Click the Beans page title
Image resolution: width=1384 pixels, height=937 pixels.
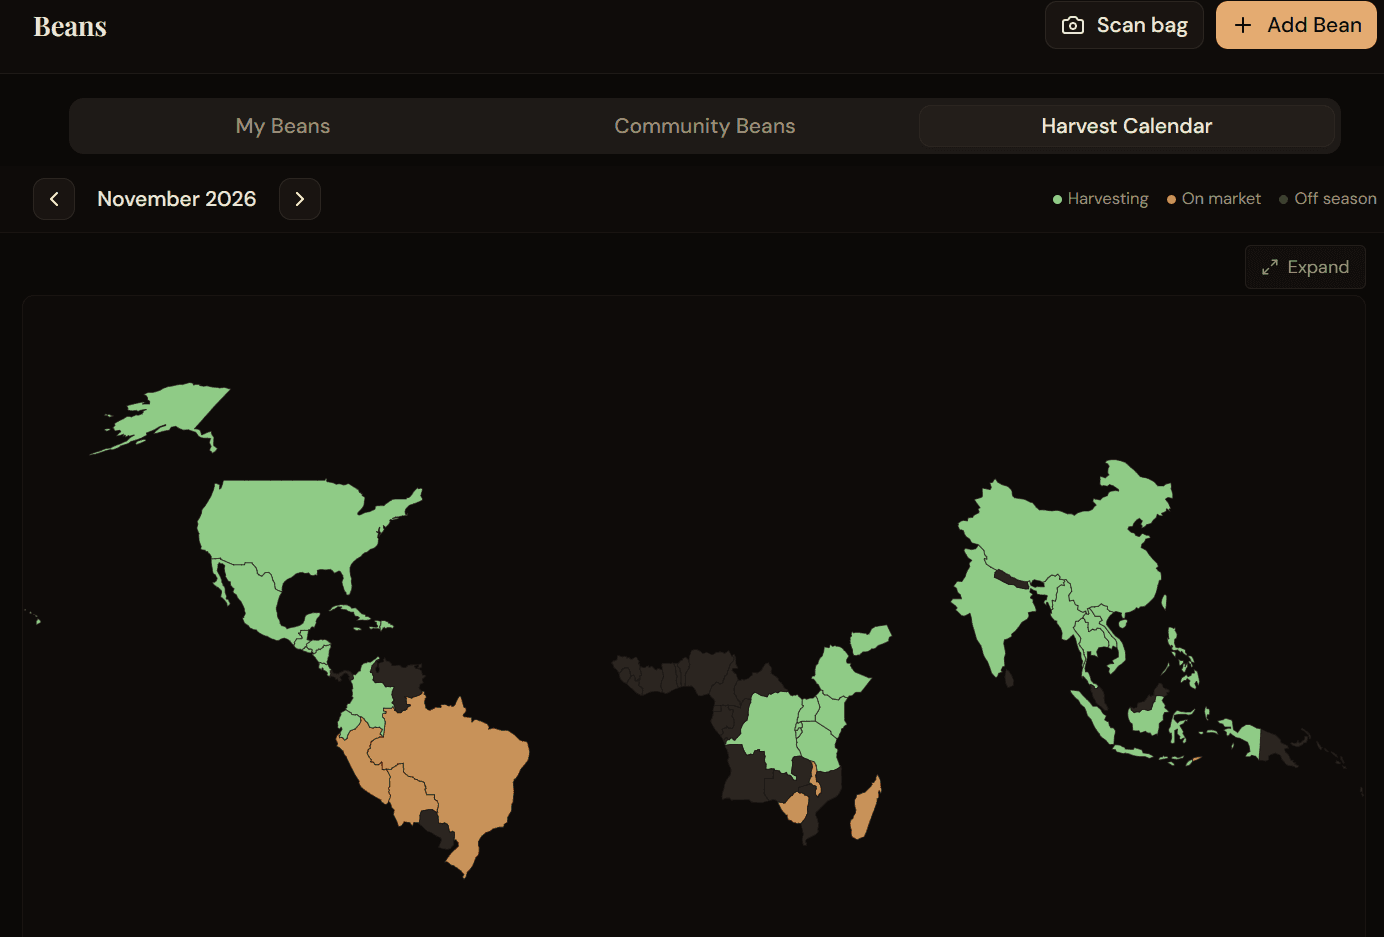(x=70, y=27)
